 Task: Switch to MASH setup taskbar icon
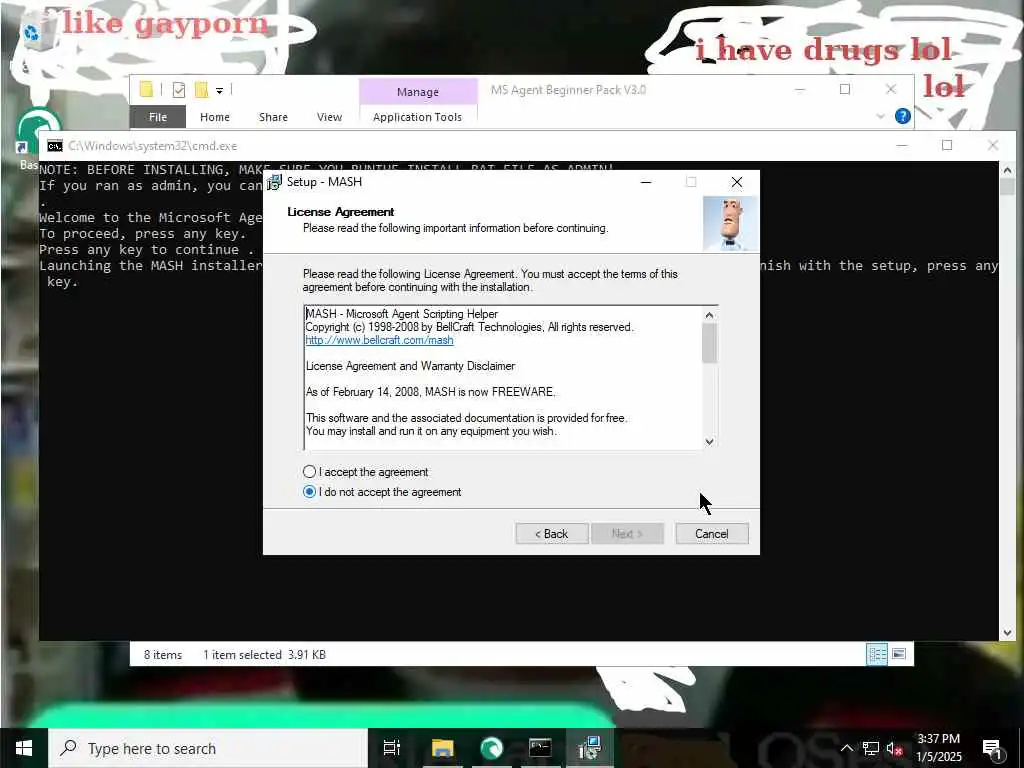589,748
